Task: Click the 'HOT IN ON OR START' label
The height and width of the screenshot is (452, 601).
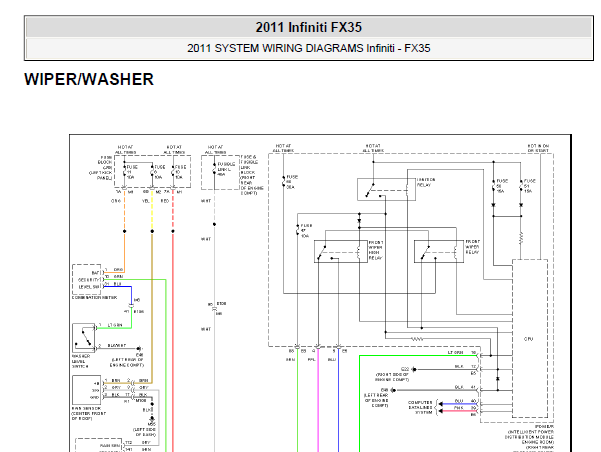Action: click(x=539, y=148)
